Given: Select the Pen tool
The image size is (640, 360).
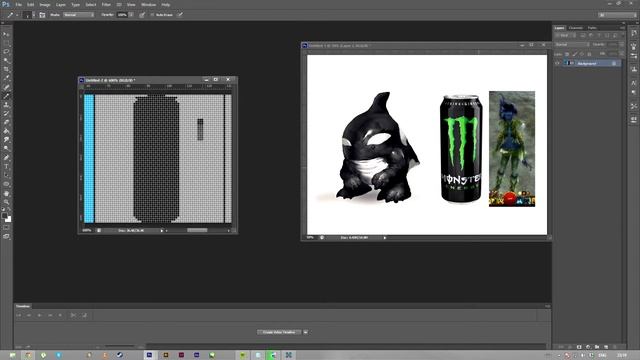Looking at the screenshot, I should pos(6,158).
